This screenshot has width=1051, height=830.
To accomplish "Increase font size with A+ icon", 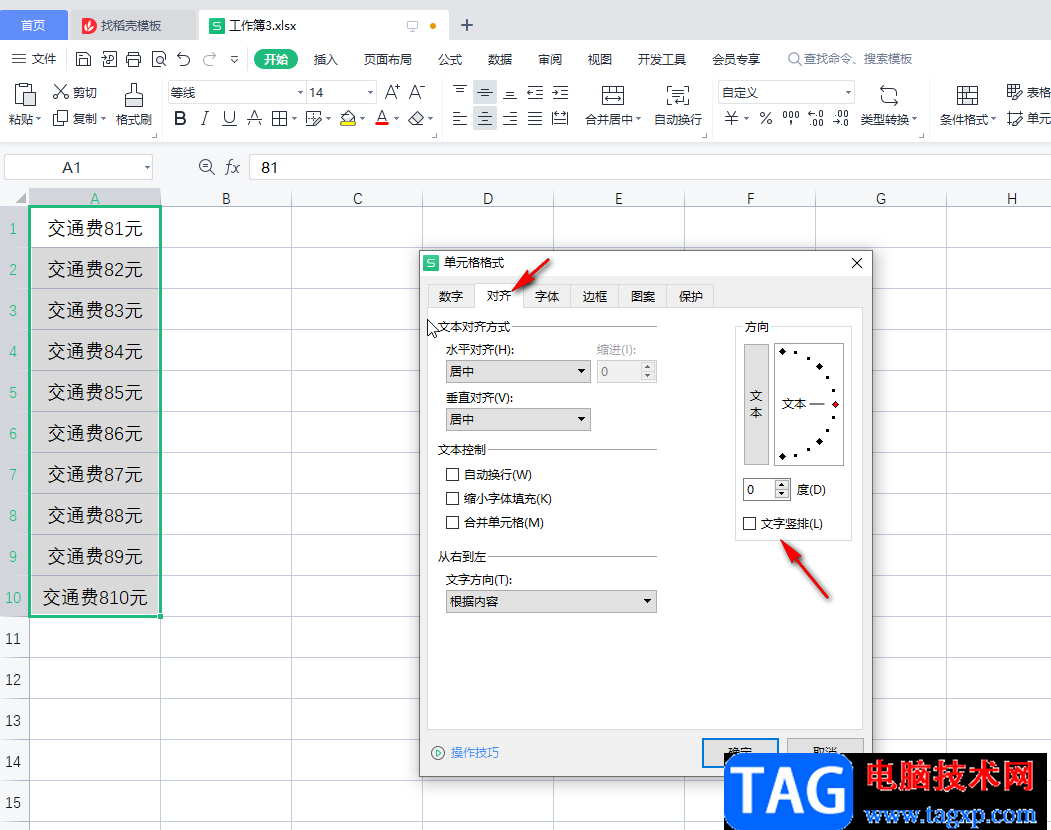I will click(x=392, y=92).
